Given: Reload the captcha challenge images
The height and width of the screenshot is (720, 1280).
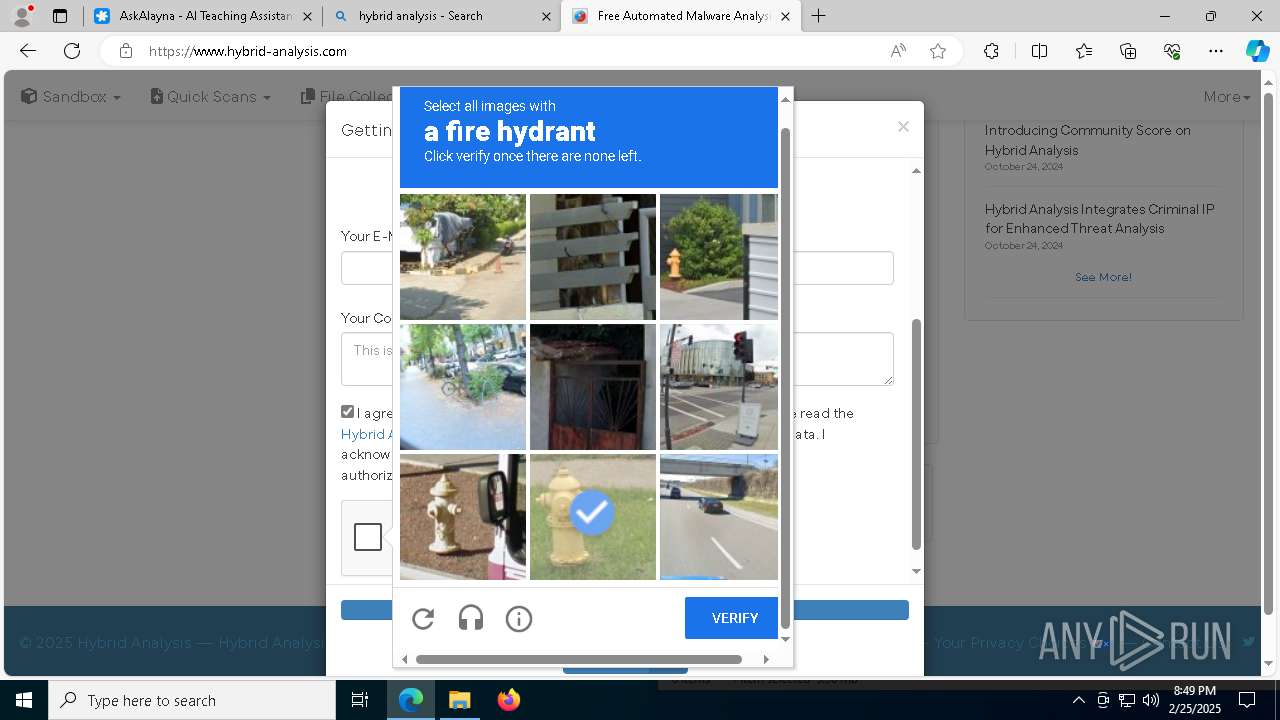Looking at the screenshot, I should (423, 619).
